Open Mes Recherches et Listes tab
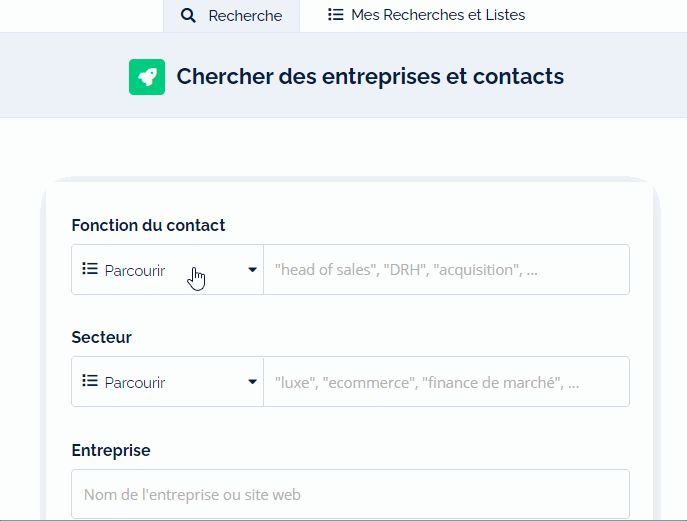 pos(426,15)
